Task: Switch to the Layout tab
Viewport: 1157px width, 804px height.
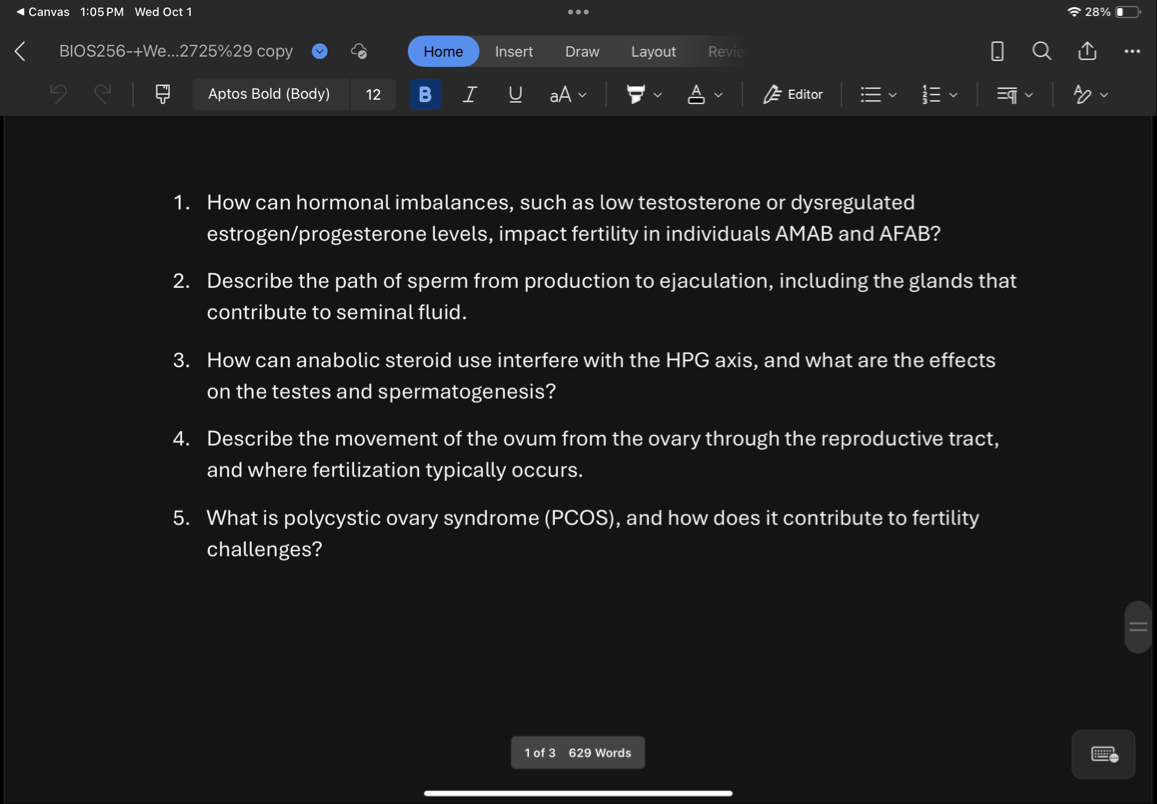Action: pyautogui.click(x=653, y=52)
